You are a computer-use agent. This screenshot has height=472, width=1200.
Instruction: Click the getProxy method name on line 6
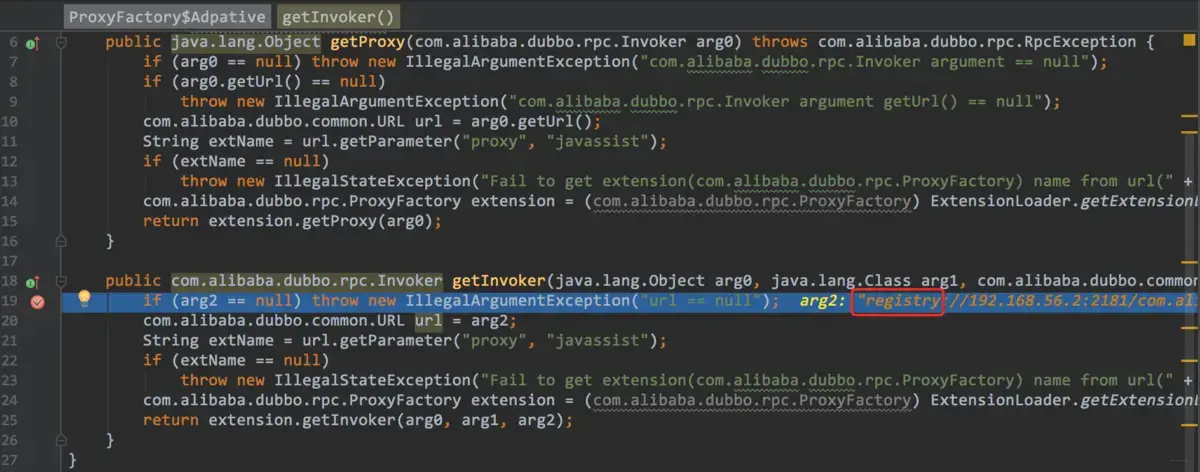(367, 42)
